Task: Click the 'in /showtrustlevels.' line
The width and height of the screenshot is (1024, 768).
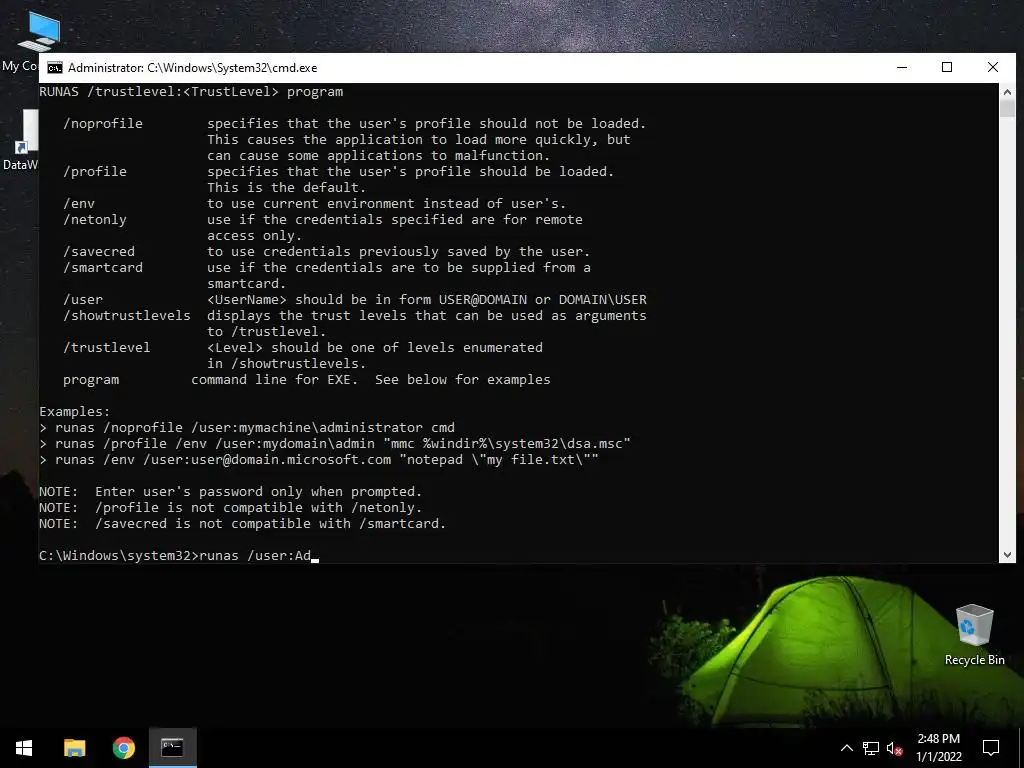Action: [287, 364]
